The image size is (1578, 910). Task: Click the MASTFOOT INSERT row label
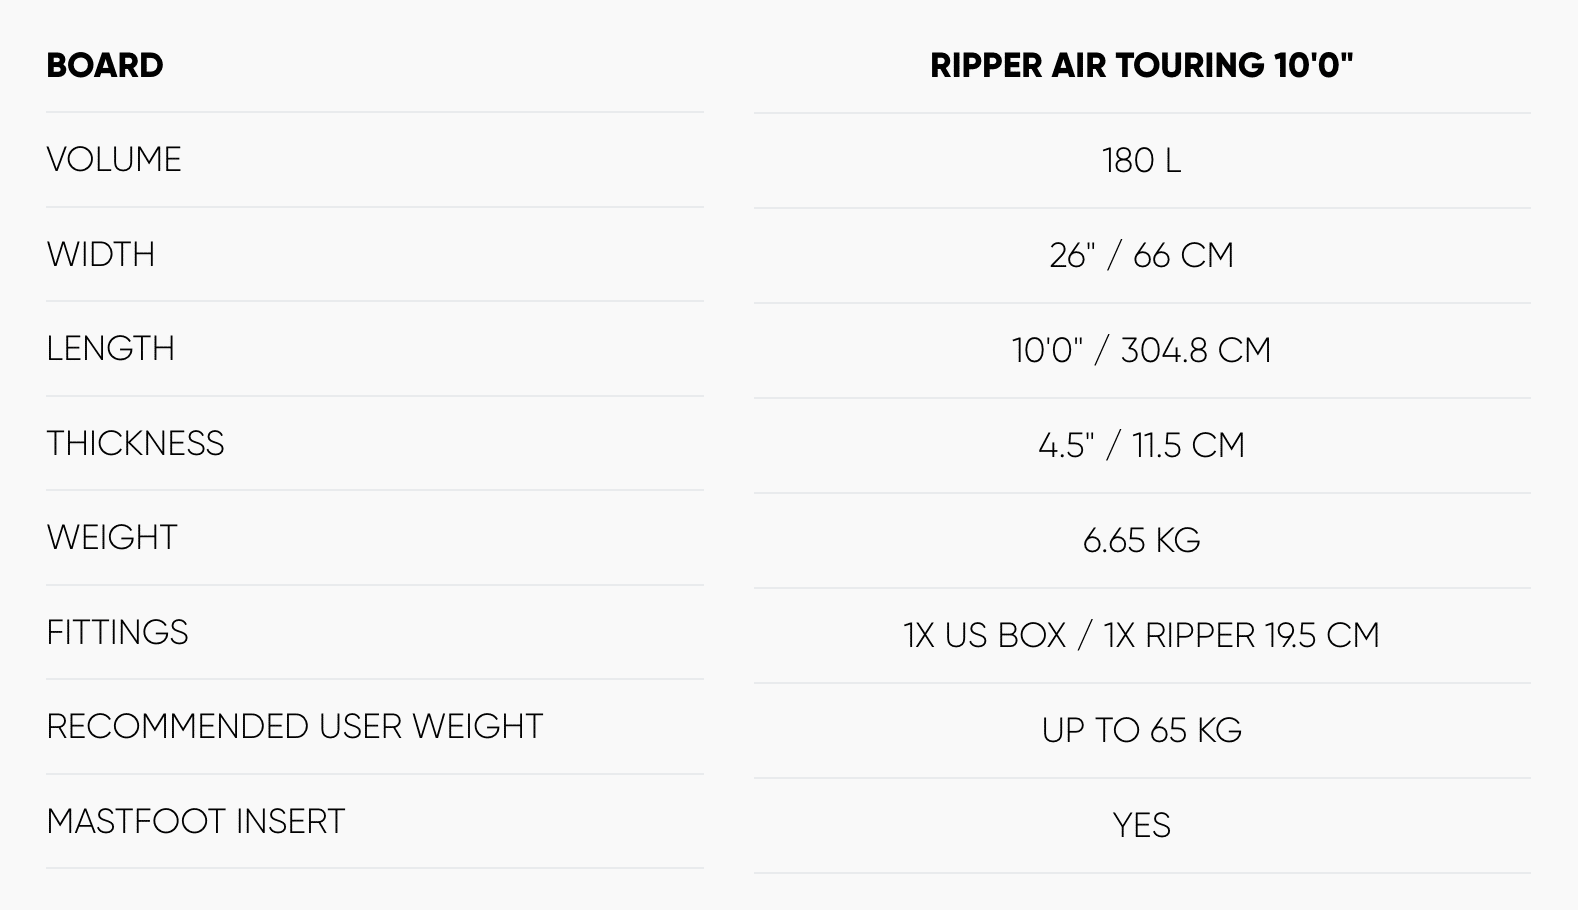196,822
